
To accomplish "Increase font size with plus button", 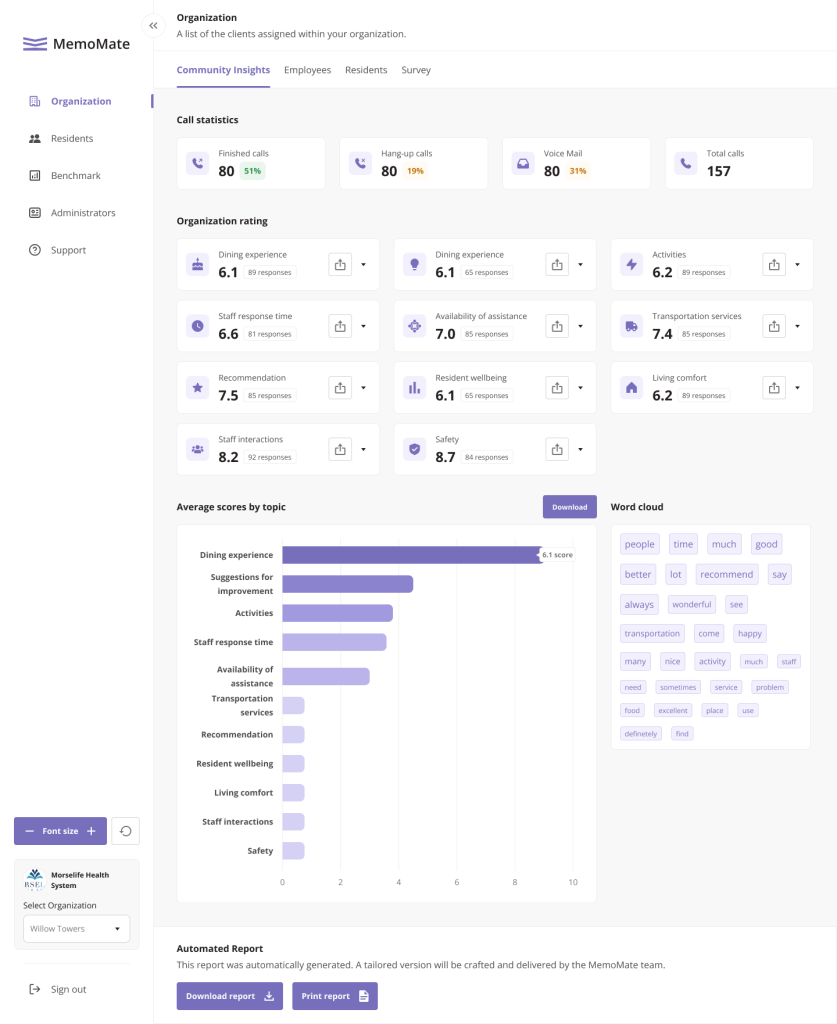I will (91, 831).
